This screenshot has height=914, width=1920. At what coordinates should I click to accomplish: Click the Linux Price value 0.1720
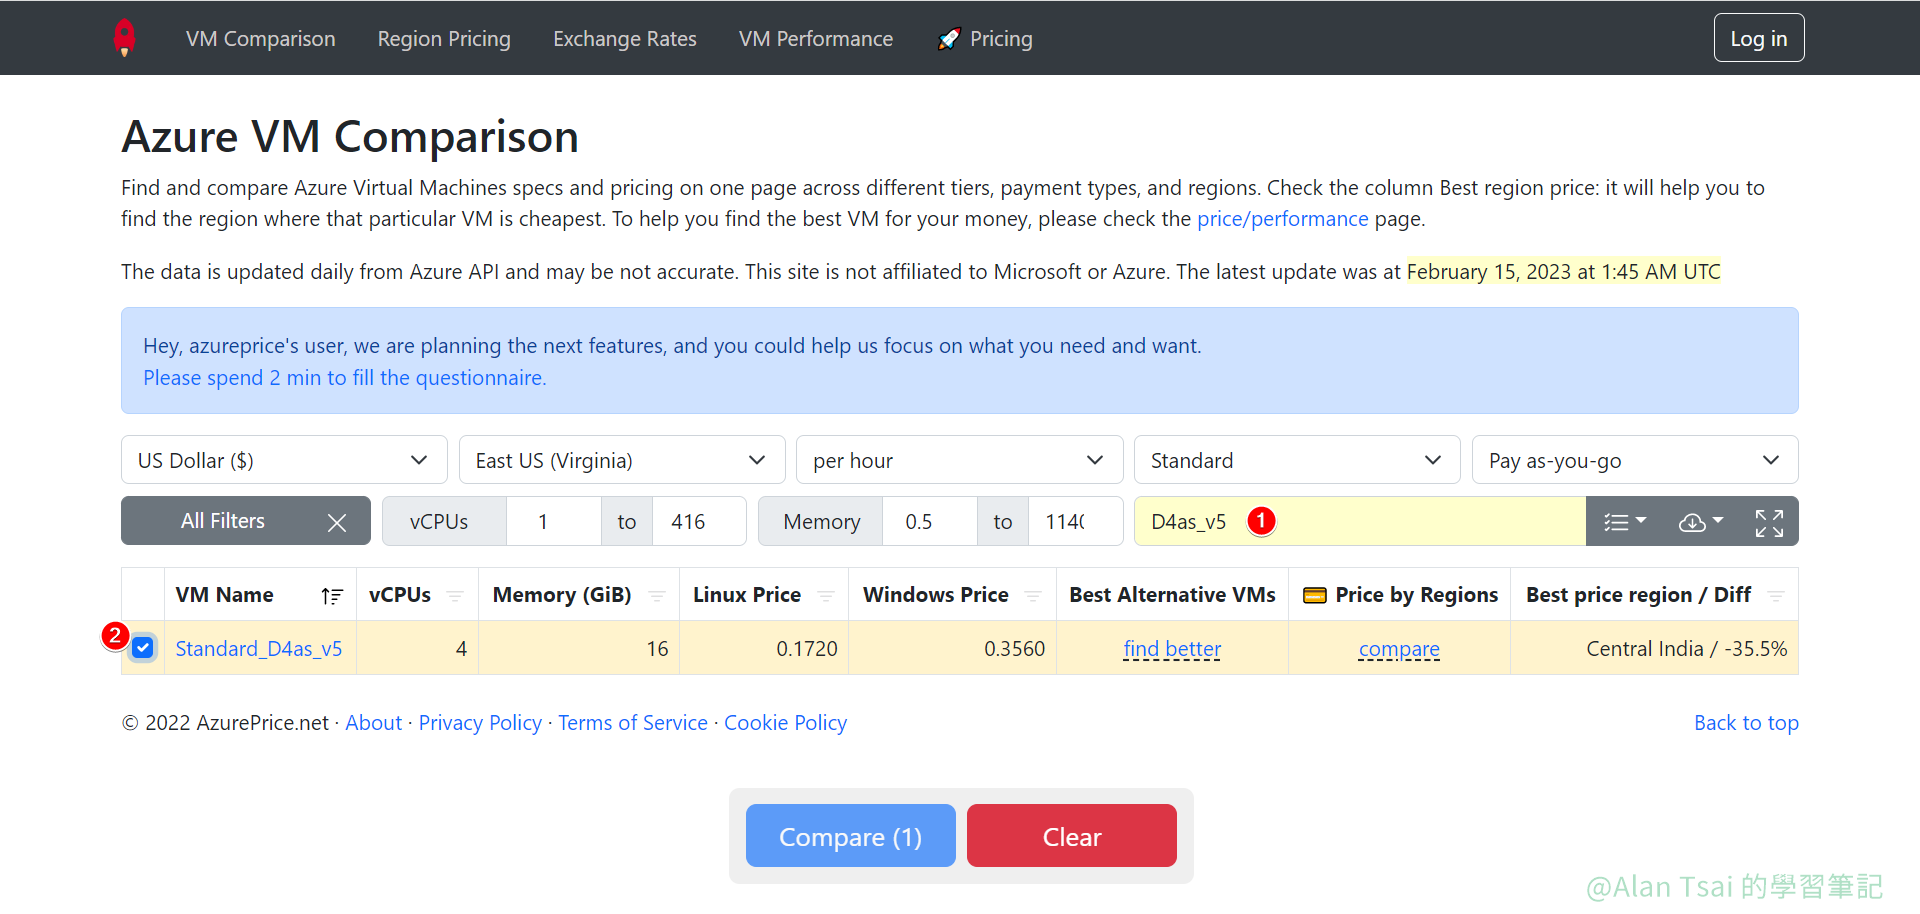807,649
